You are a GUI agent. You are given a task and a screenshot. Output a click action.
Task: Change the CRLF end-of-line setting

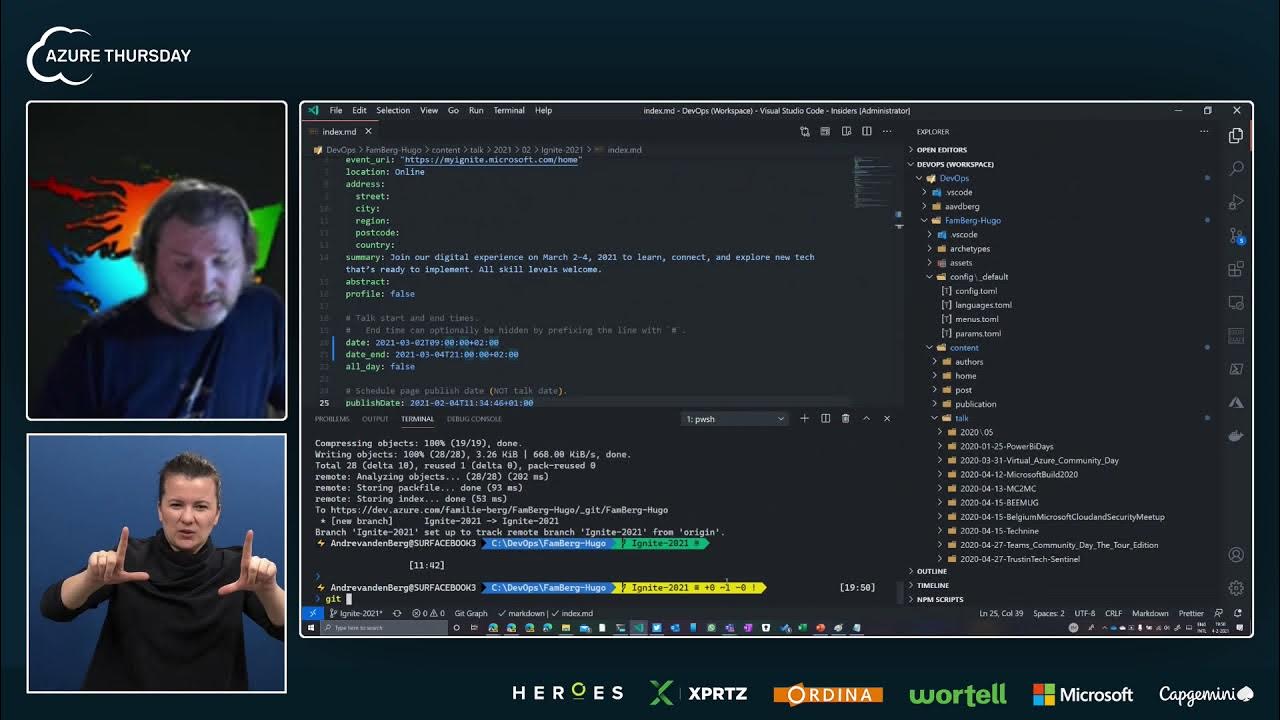(1114, 613)
